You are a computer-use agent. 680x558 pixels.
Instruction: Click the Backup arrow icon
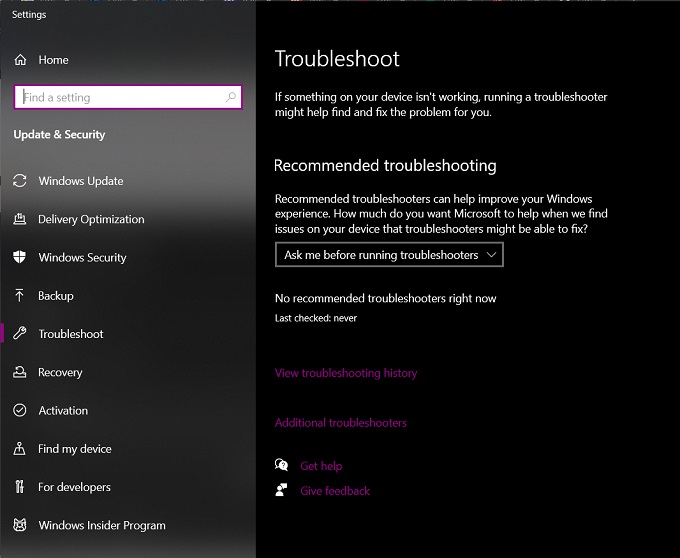[20, 295]
